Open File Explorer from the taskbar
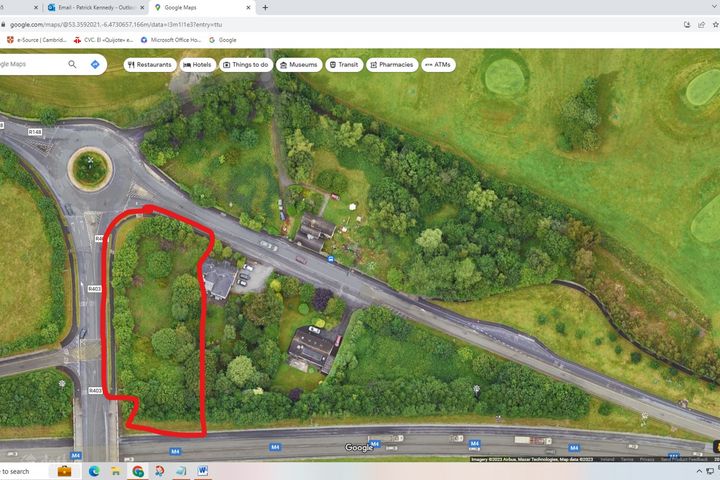 pyautogui.click(x=116, y=471)
